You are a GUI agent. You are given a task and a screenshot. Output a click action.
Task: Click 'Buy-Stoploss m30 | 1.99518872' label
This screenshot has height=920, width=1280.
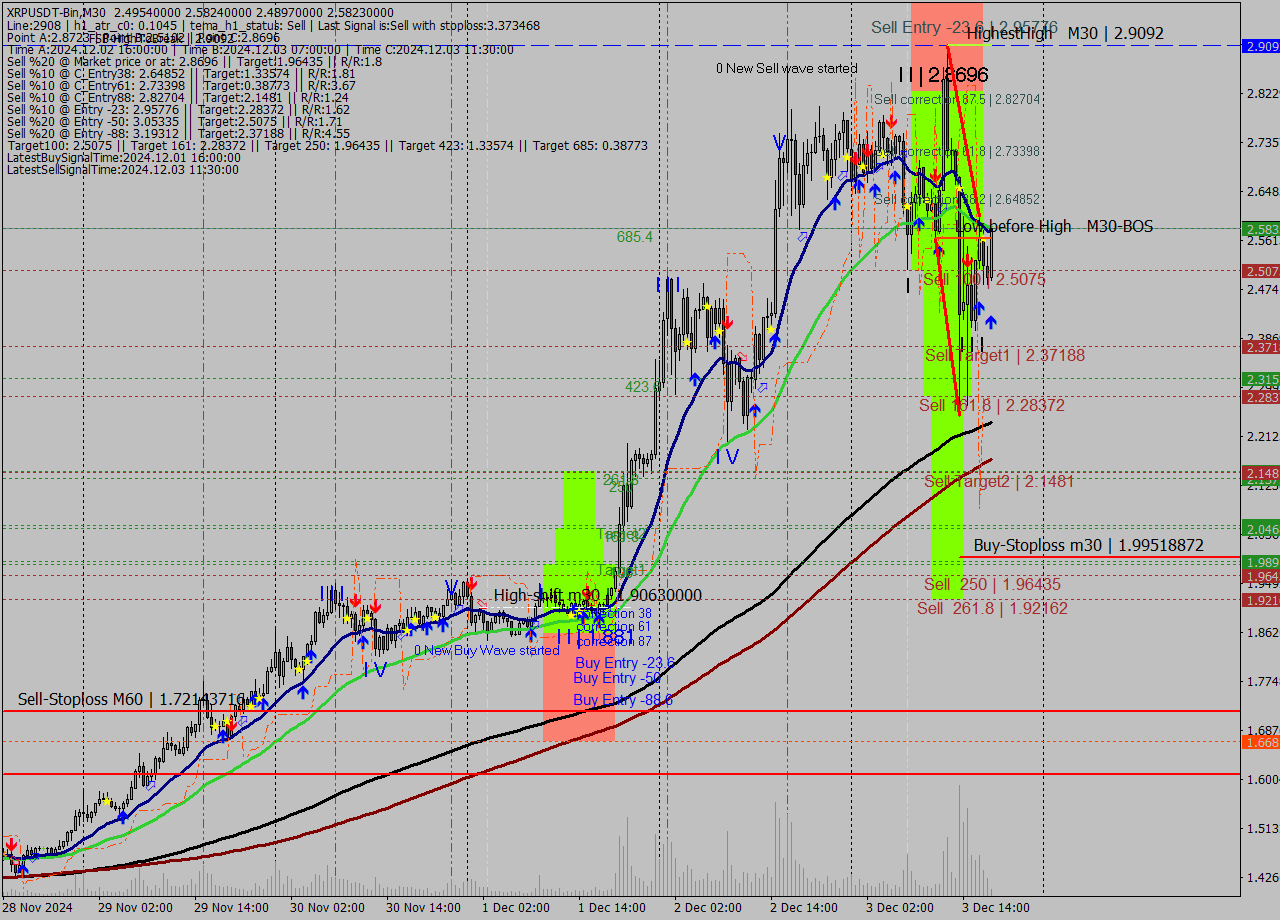point(1089,545)
